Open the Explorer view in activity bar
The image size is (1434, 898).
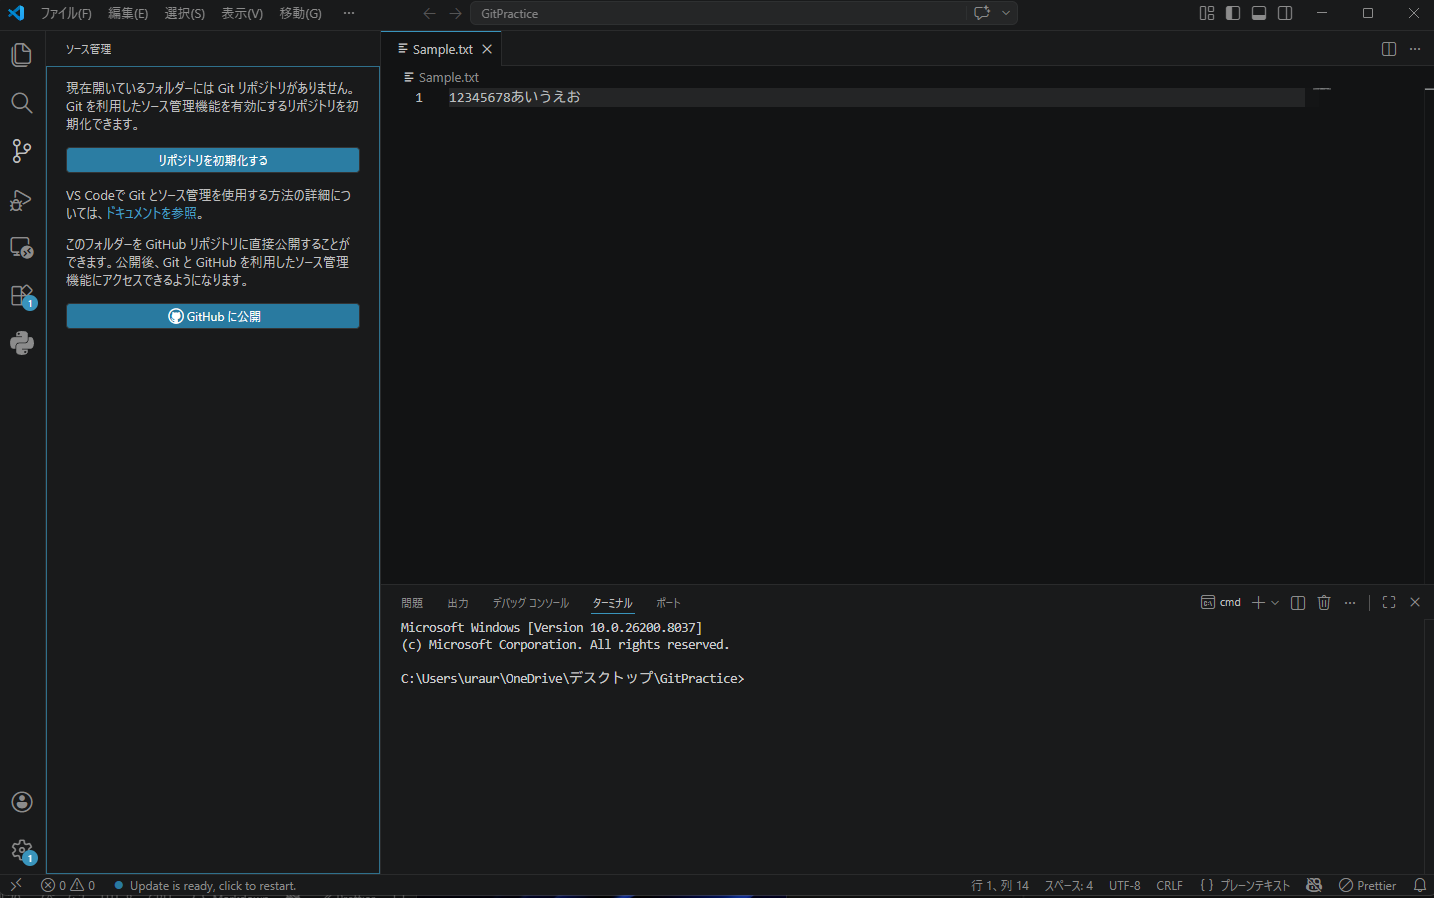pyautogui.click(x=22, y=55)
